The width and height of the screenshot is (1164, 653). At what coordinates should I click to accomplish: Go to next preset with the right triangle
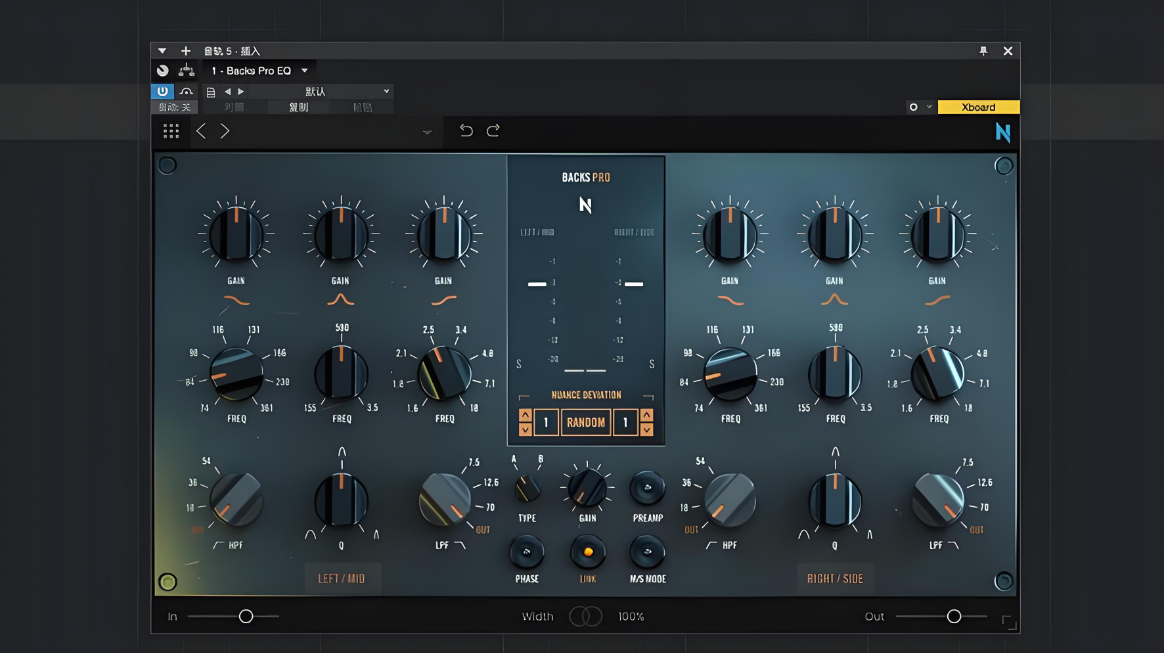pyautogui.click(x=241, y=91)
